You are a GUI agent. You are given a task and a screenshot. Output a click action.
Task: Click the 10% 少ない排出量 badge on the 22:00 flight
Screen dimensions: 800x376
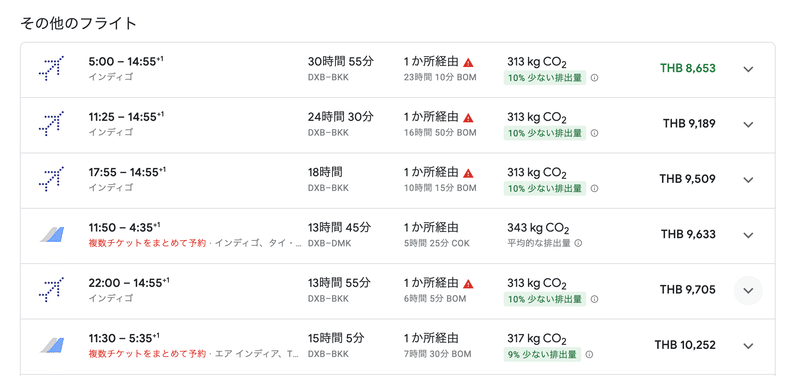[x=545, y=299]
